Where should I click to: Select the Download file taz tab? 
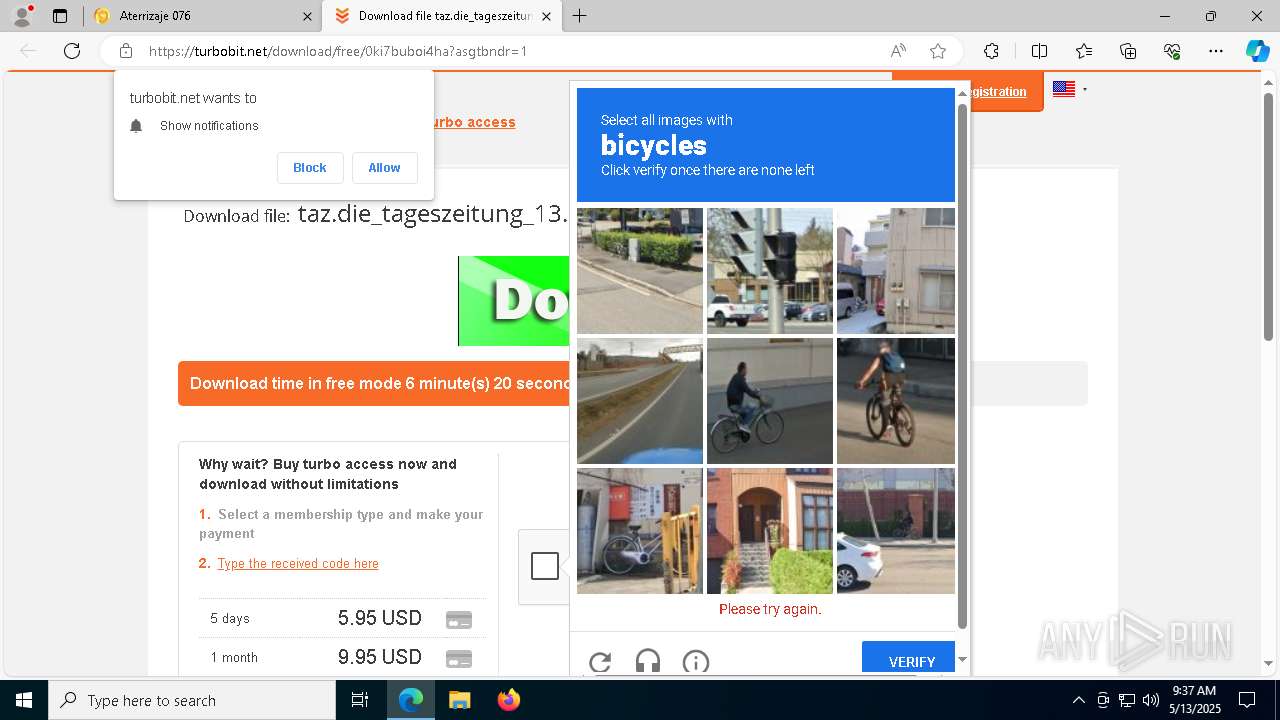[441, 16]
